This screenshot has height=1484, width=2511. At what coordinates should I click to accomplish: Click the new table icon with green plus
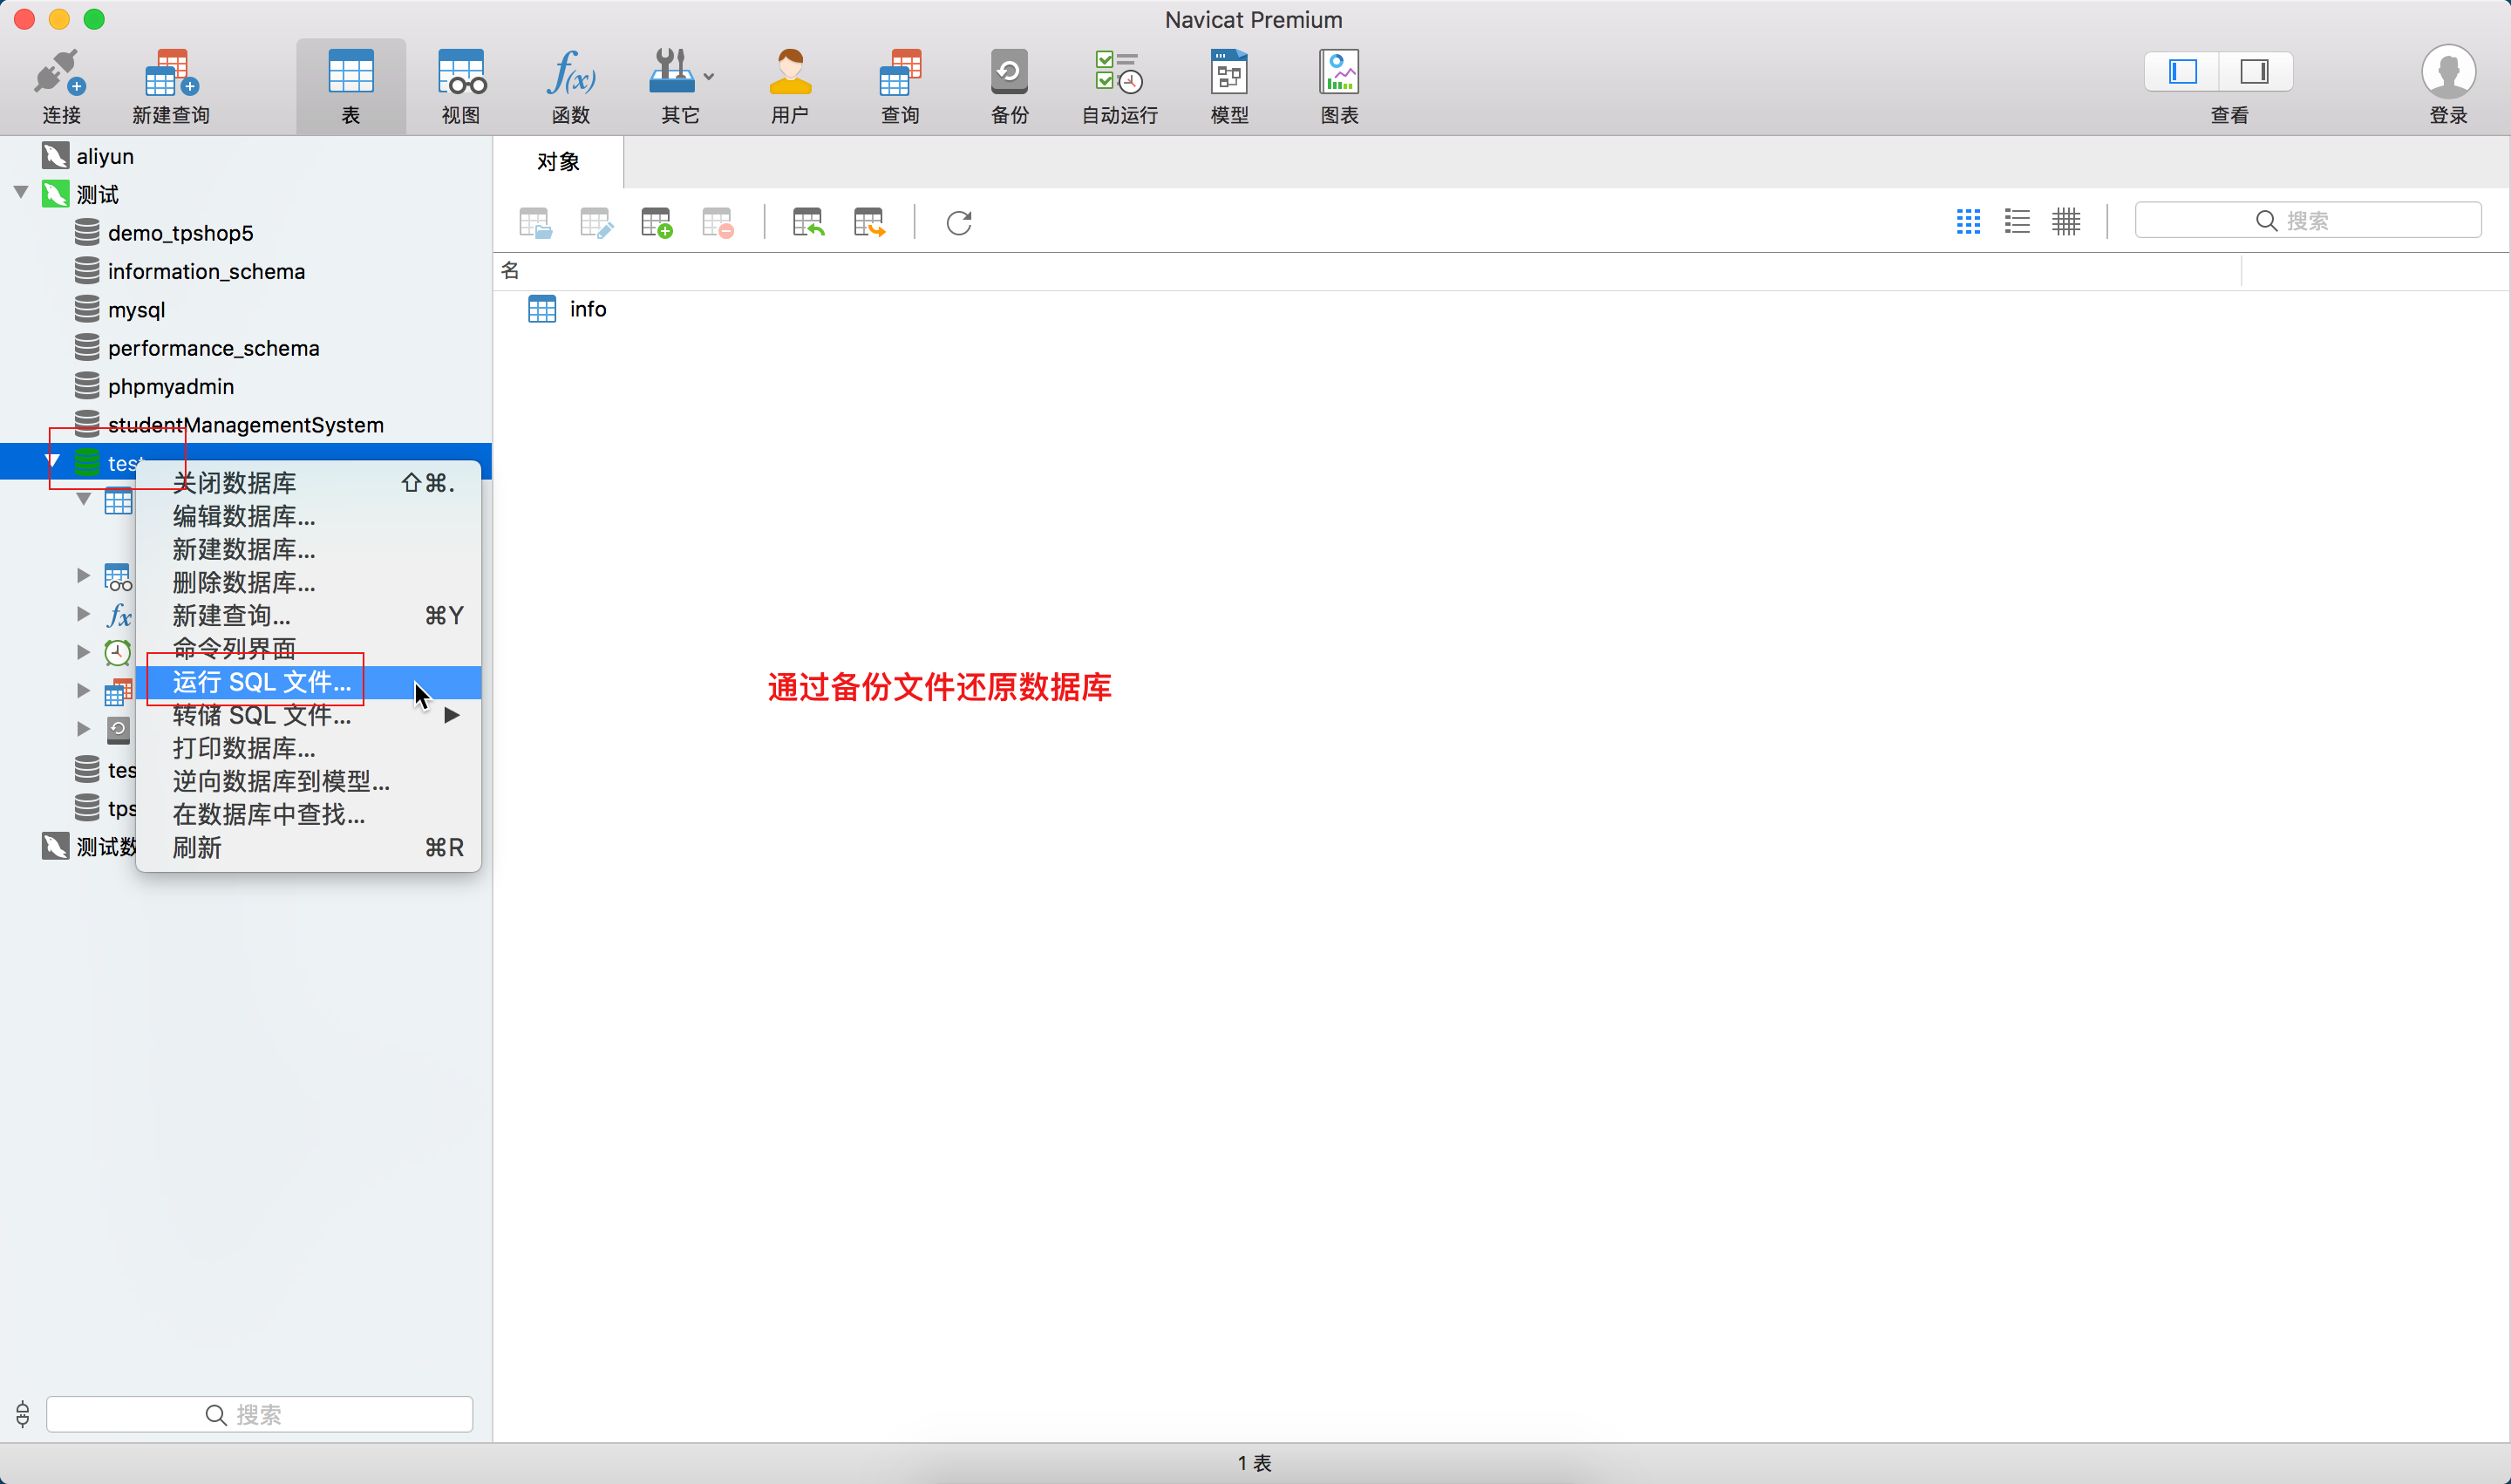(657, 222)
